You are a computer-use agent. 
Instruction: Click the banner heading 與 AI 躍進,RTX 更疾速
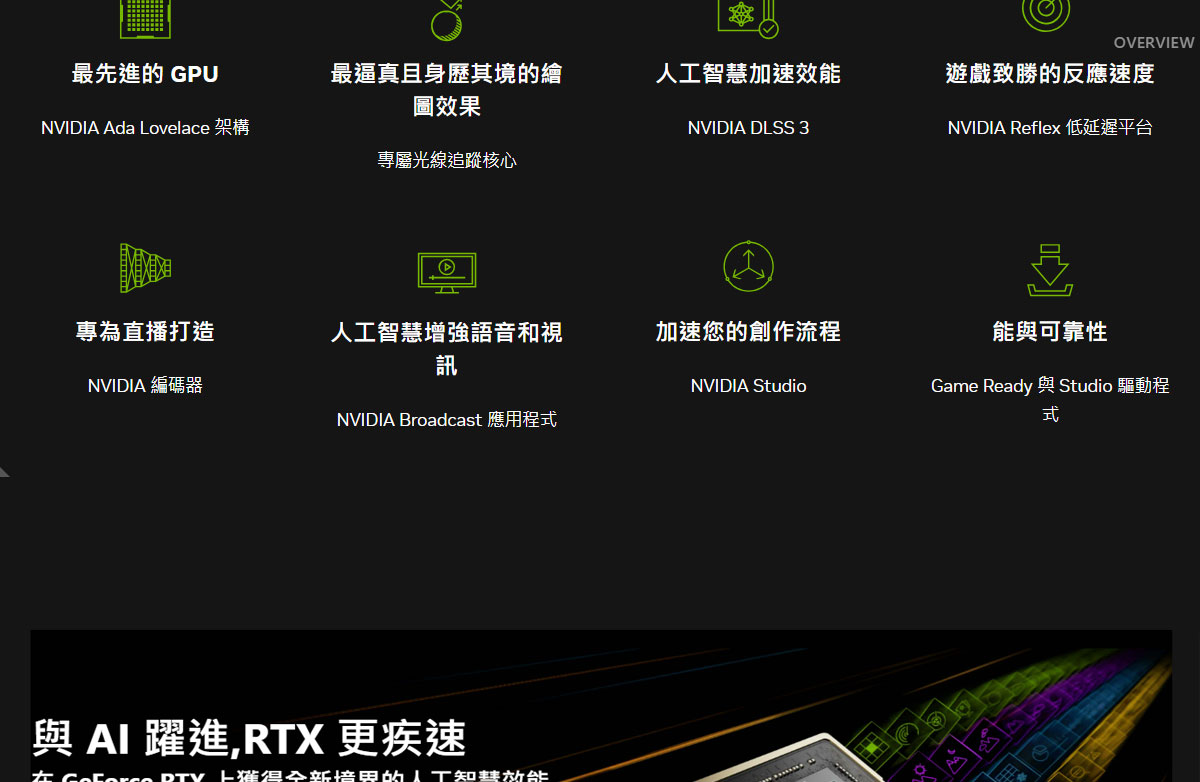249,739
